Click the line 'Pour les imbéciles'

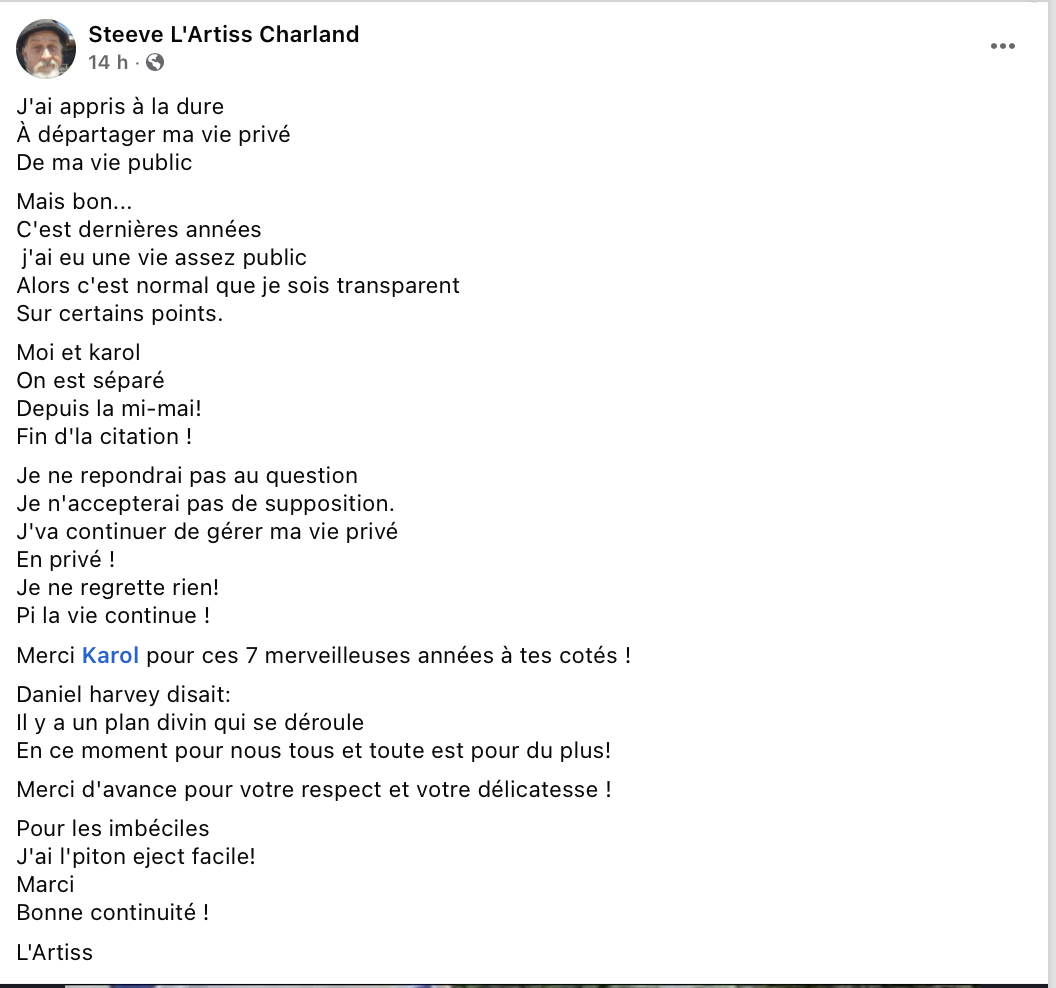pos(112,828)
